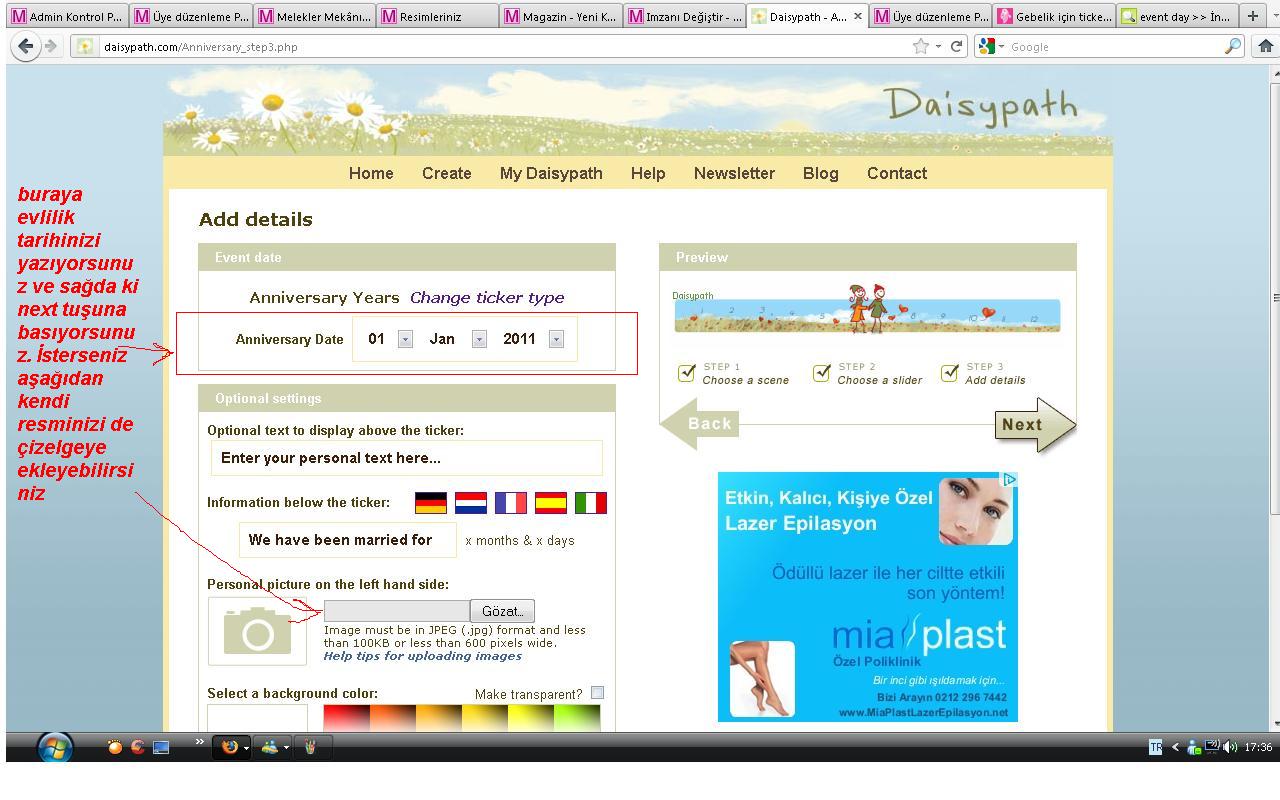This screenshot has height=800, width=1280.
Task: Open the anniversary year dropdown
Action: 556,339
